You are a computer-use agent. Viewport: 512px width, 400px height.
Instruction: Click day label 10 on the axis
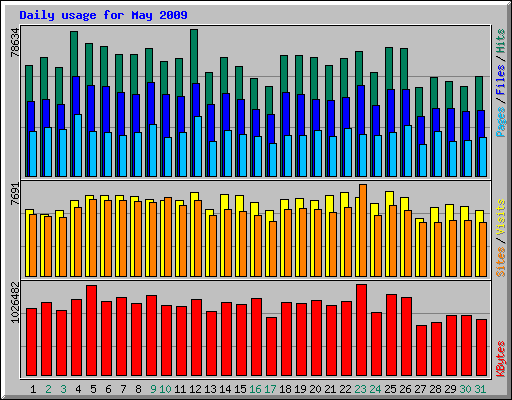click(x=165, y=389)
